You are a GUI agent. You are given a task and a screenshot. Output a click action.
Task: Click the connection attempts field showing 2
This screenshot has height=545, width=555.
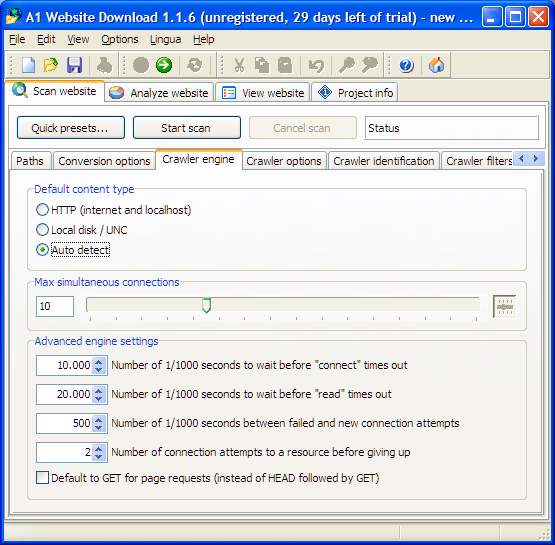click(64, 452)
